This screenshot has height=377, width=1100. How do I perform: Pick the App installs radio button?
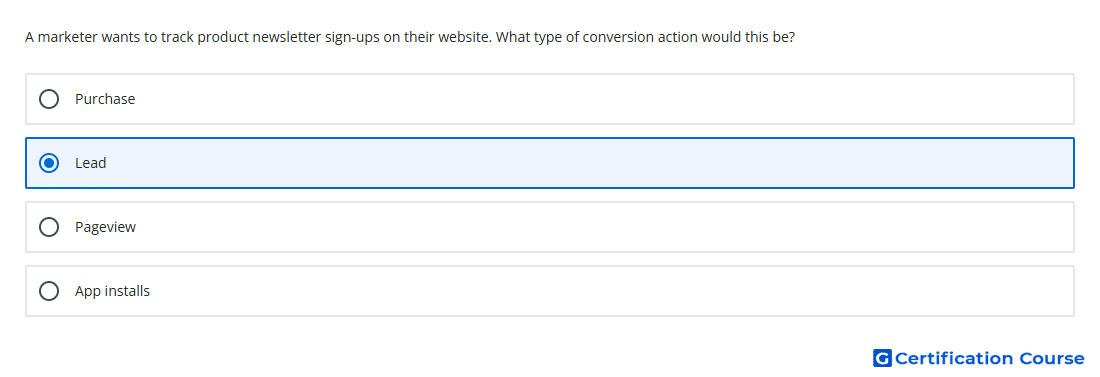[49, 291]
